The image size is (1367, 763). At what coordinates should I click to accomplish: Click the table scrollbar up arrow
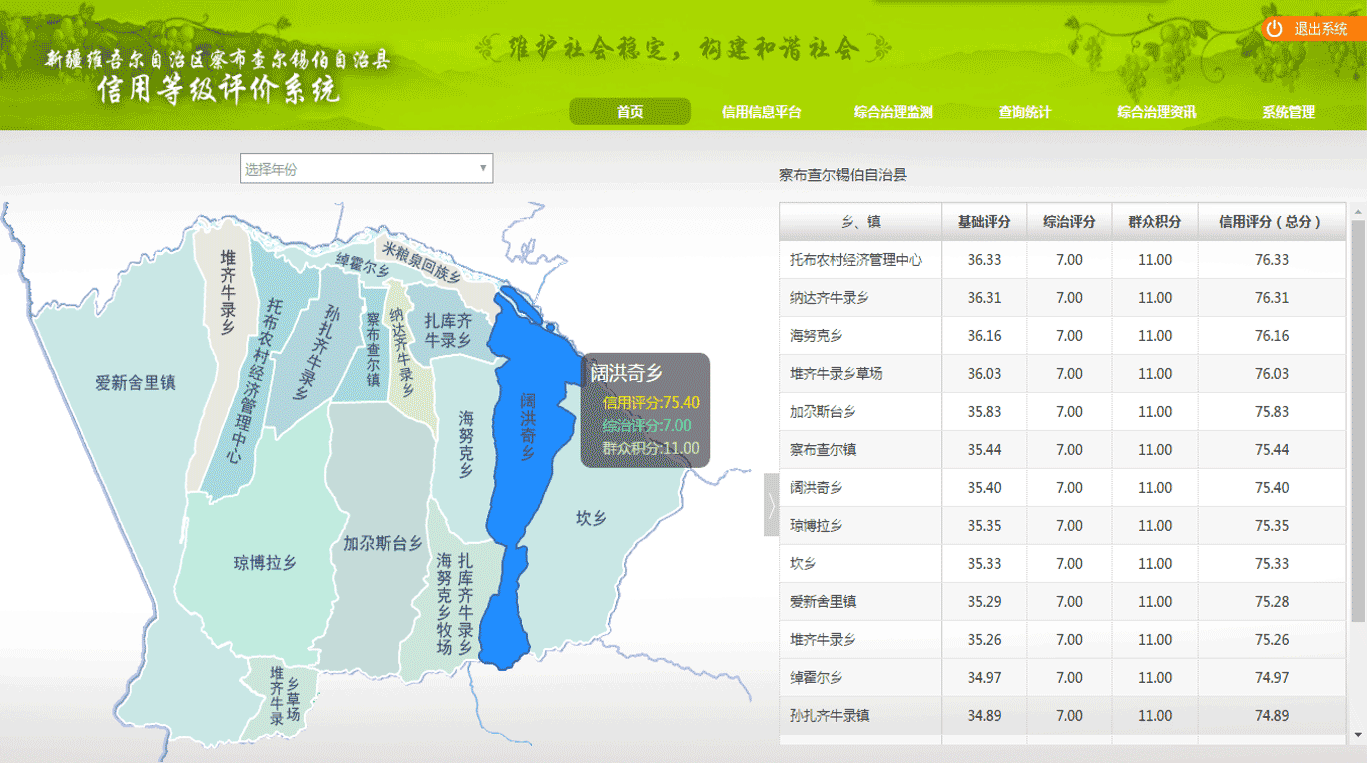click(1358, 211)
